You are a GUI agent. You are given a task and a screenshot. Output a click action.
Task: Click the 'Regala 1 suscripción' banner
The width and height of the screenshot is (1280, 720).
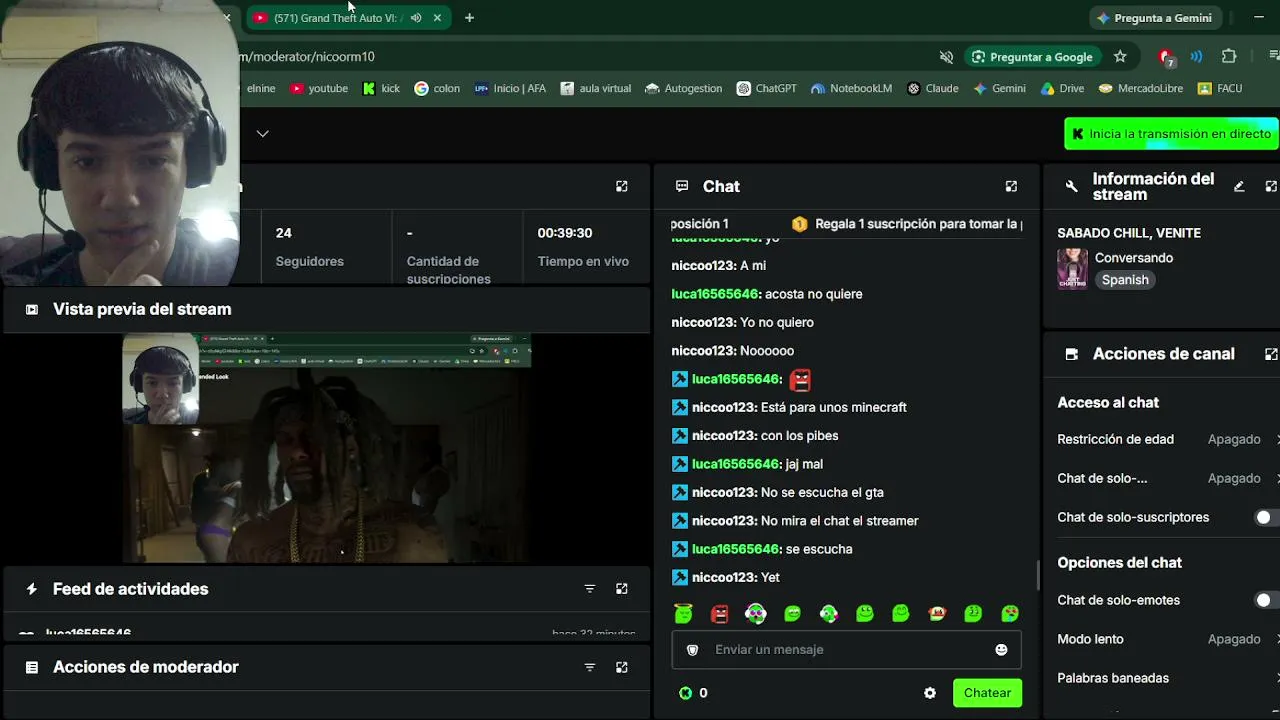point(906,224)
